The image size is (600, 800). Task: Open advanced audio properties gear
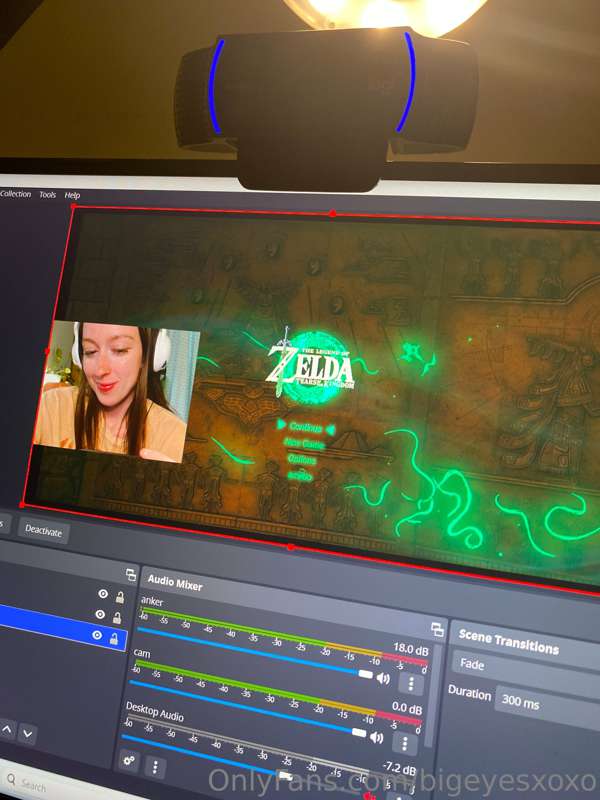(129, 761)
